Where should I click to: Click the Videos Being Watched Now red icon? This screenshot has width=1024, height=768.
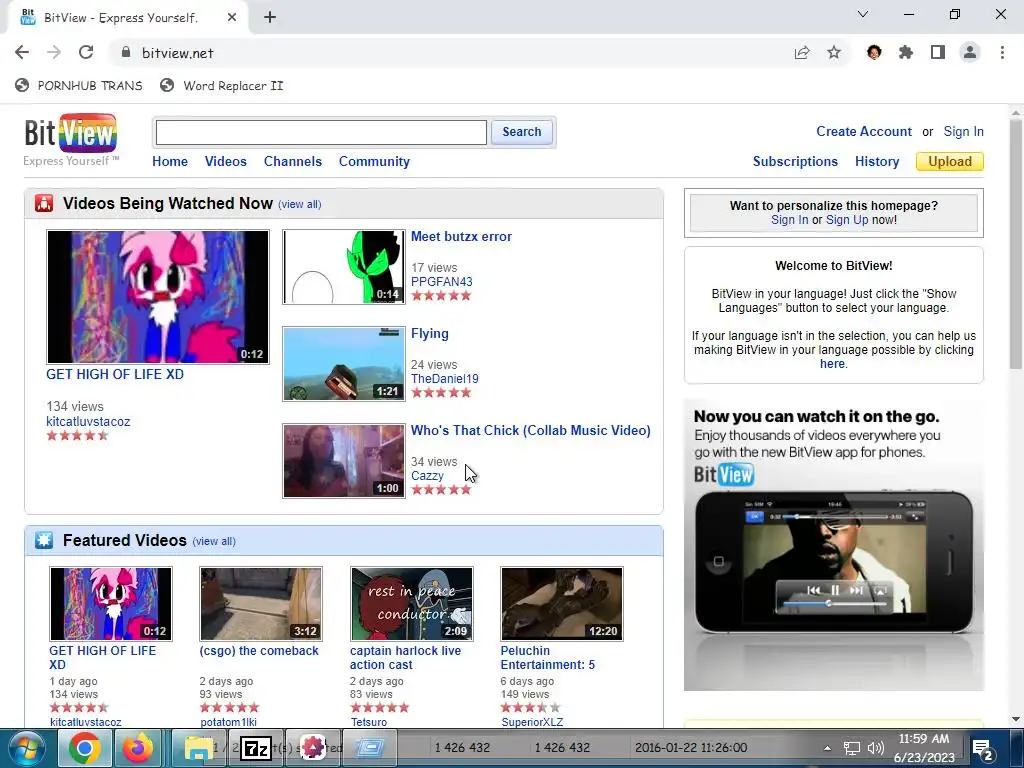(44, 204)
